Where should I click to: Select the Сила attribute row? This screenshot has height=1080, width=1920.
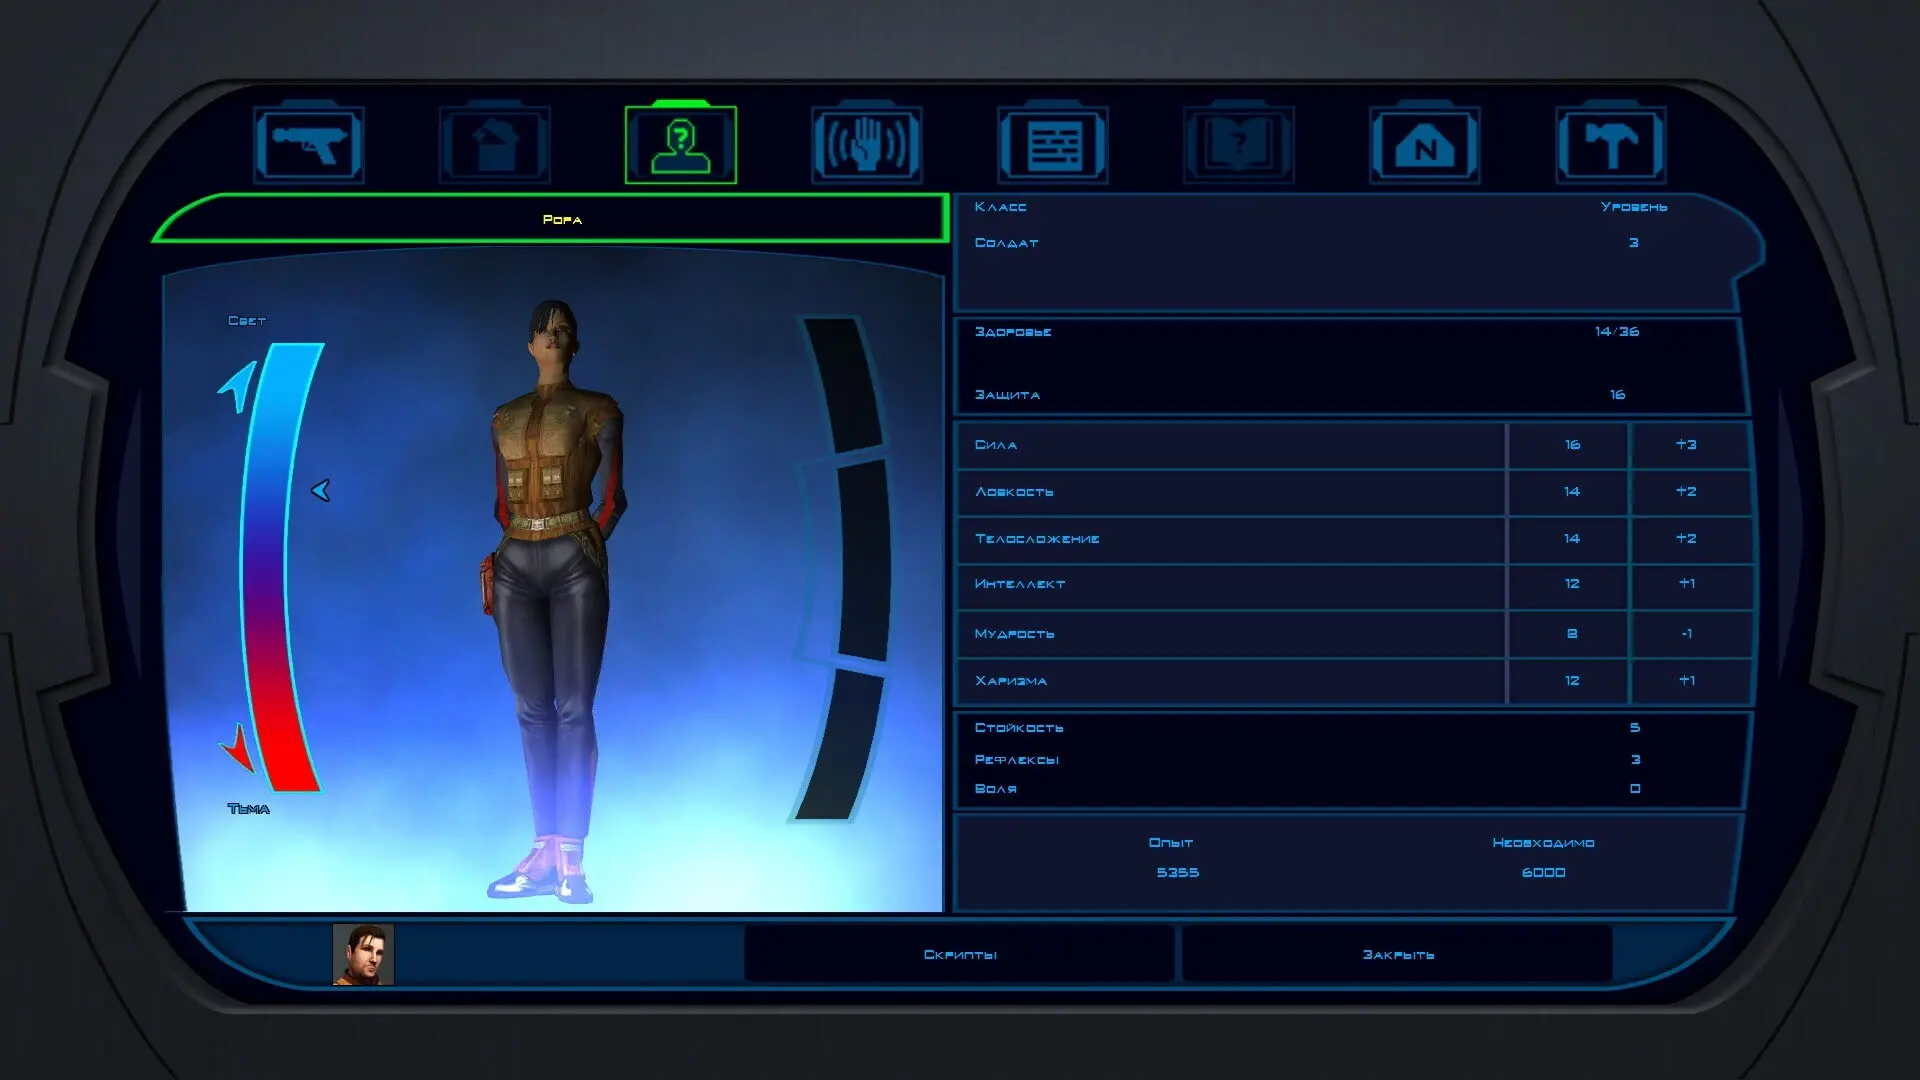(1353, 445)
